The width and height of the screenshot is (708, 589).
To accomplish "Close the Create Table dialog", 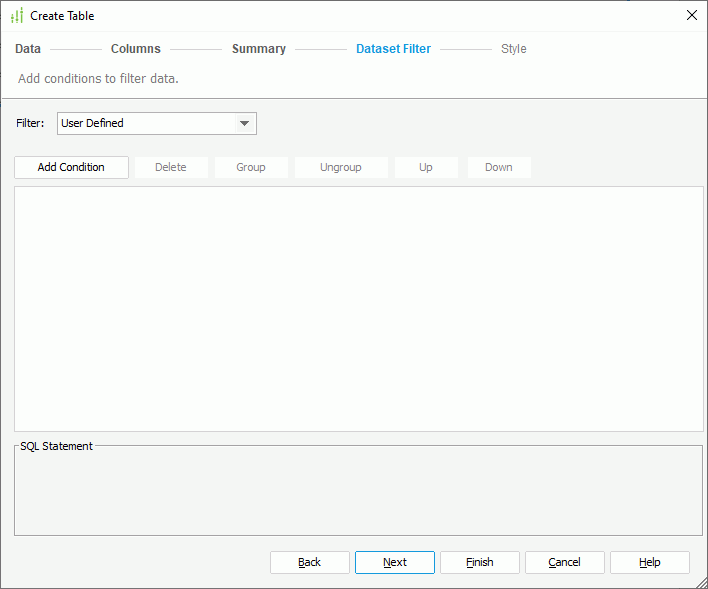I will (x=691, y=15).
